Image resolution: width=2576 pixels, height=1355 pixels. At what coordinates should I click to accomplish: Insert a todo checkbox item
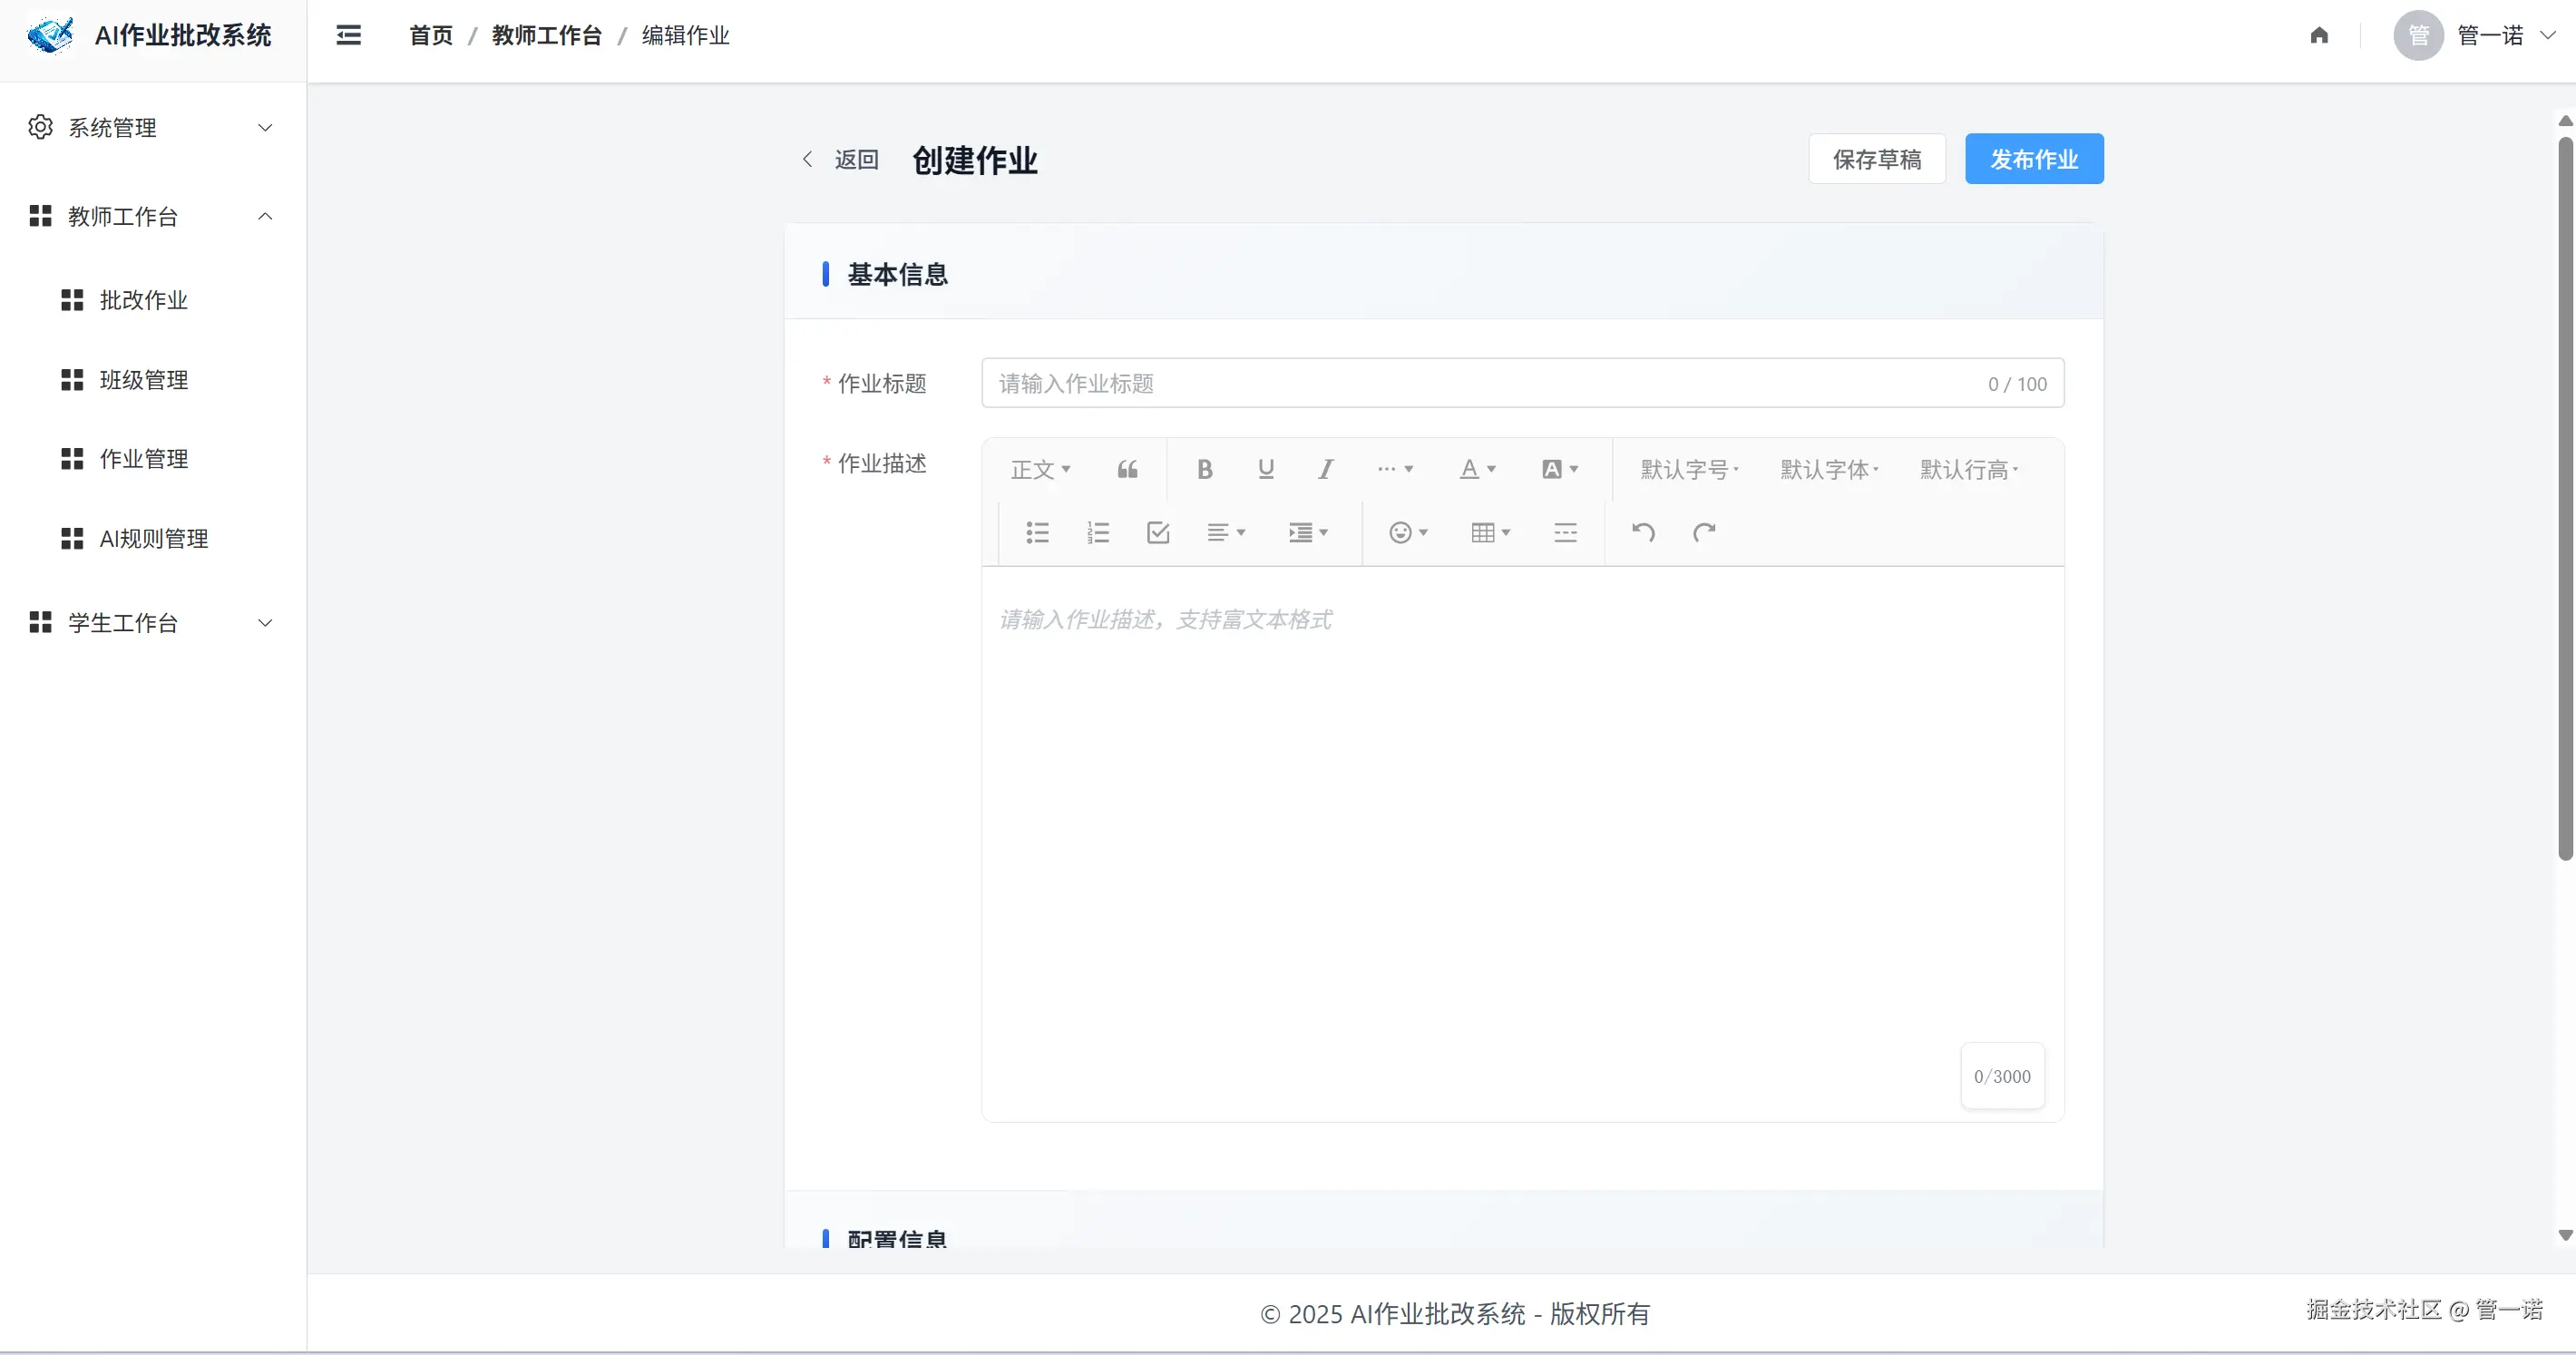point(1158,532)
